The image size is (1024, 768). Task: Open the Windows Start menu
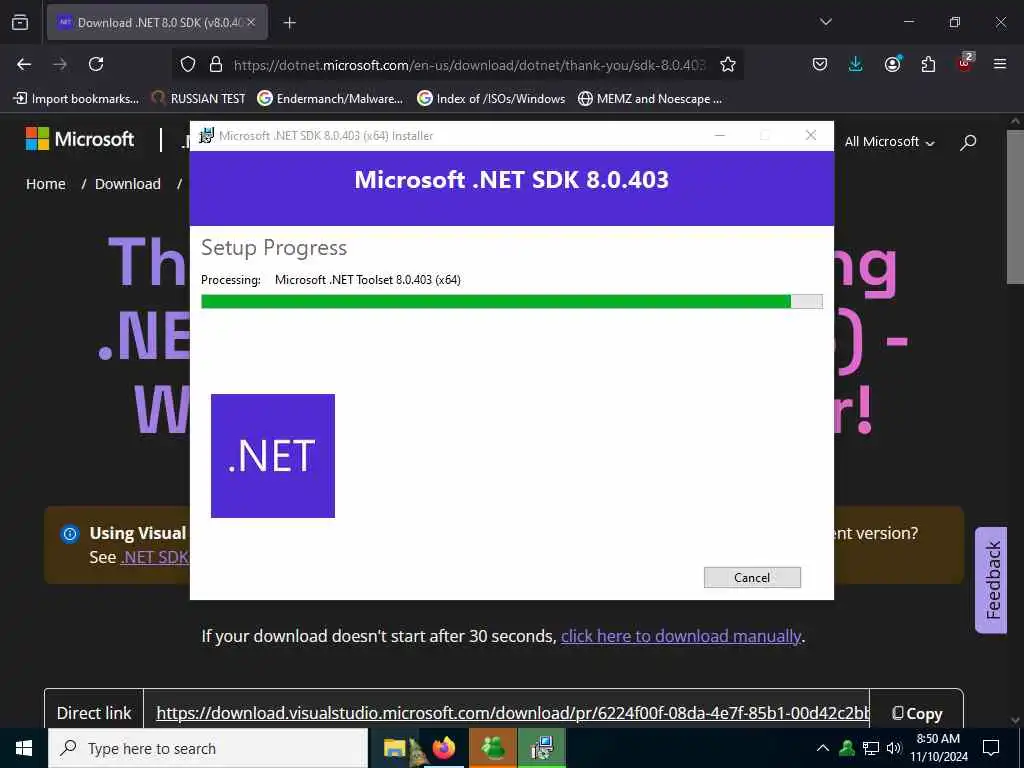[24, 748]
